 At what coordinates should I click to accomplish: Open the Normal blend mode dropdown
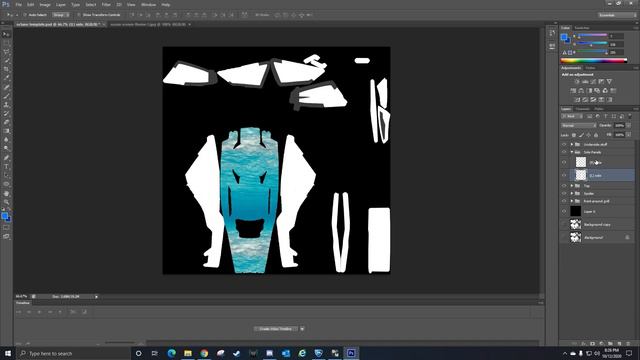579,125
